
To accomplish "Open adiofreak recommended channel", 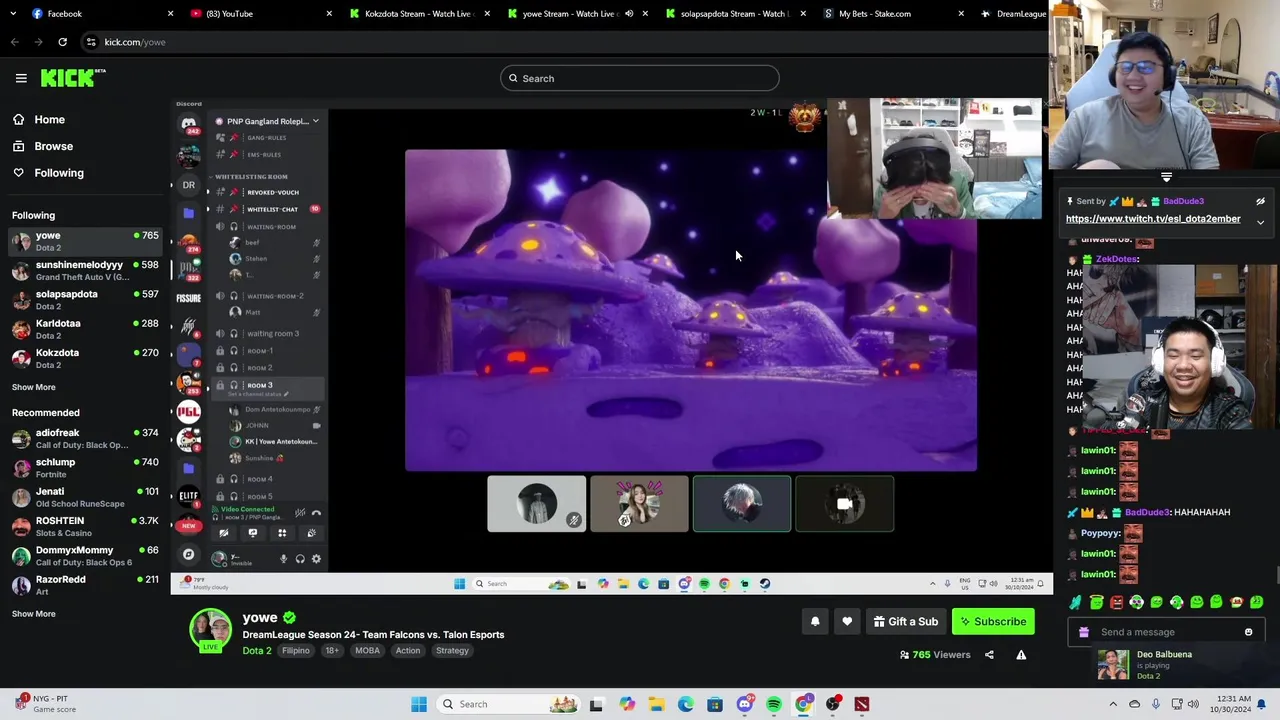I will tap(85, 439).
